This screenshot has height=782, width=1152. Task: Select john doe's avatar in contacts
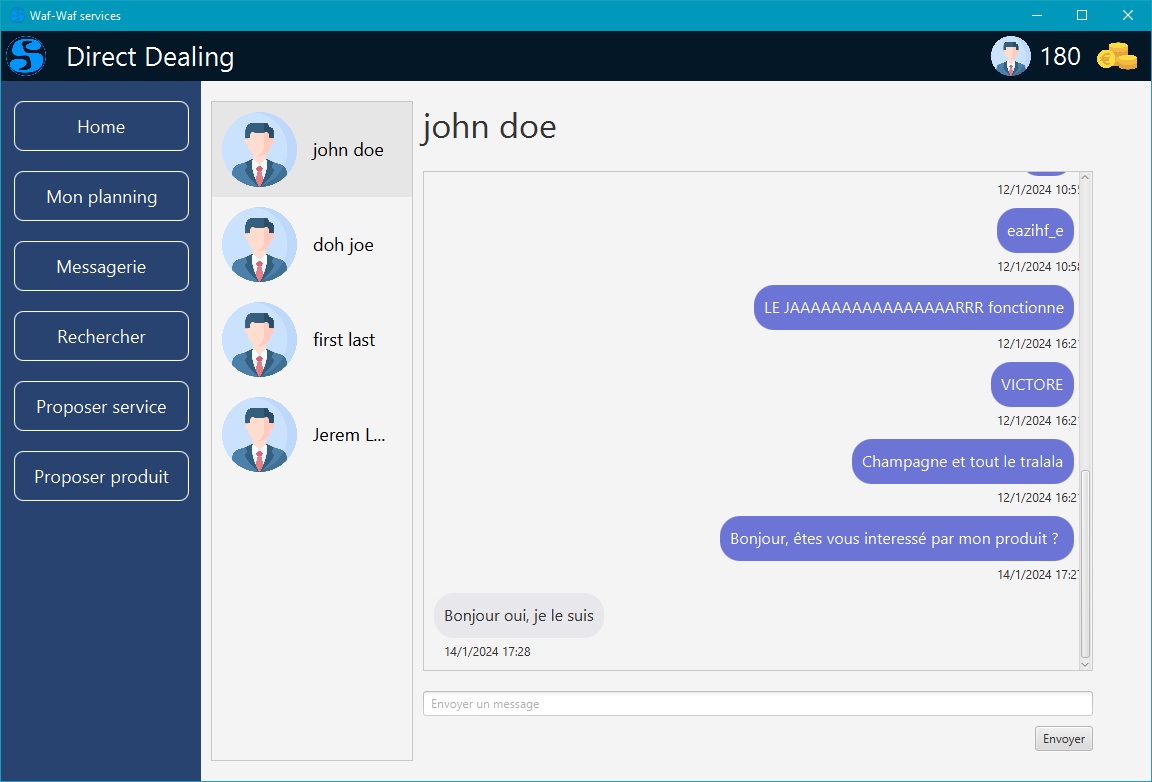tap(259, 150)
